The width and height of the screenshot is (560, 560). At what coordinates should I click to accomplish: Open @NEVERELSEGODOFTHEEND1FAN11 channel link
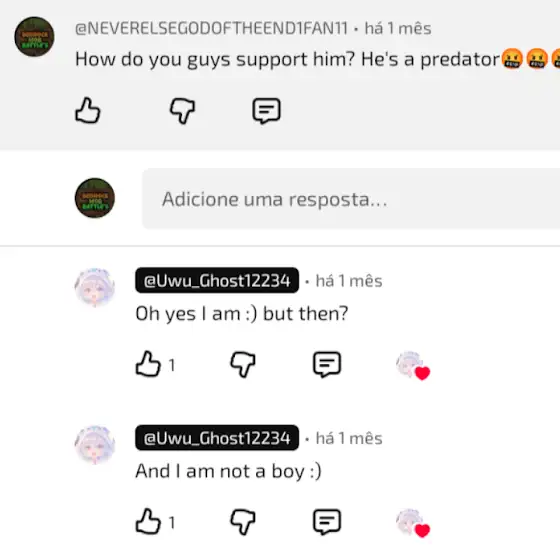tap(211, 28)
